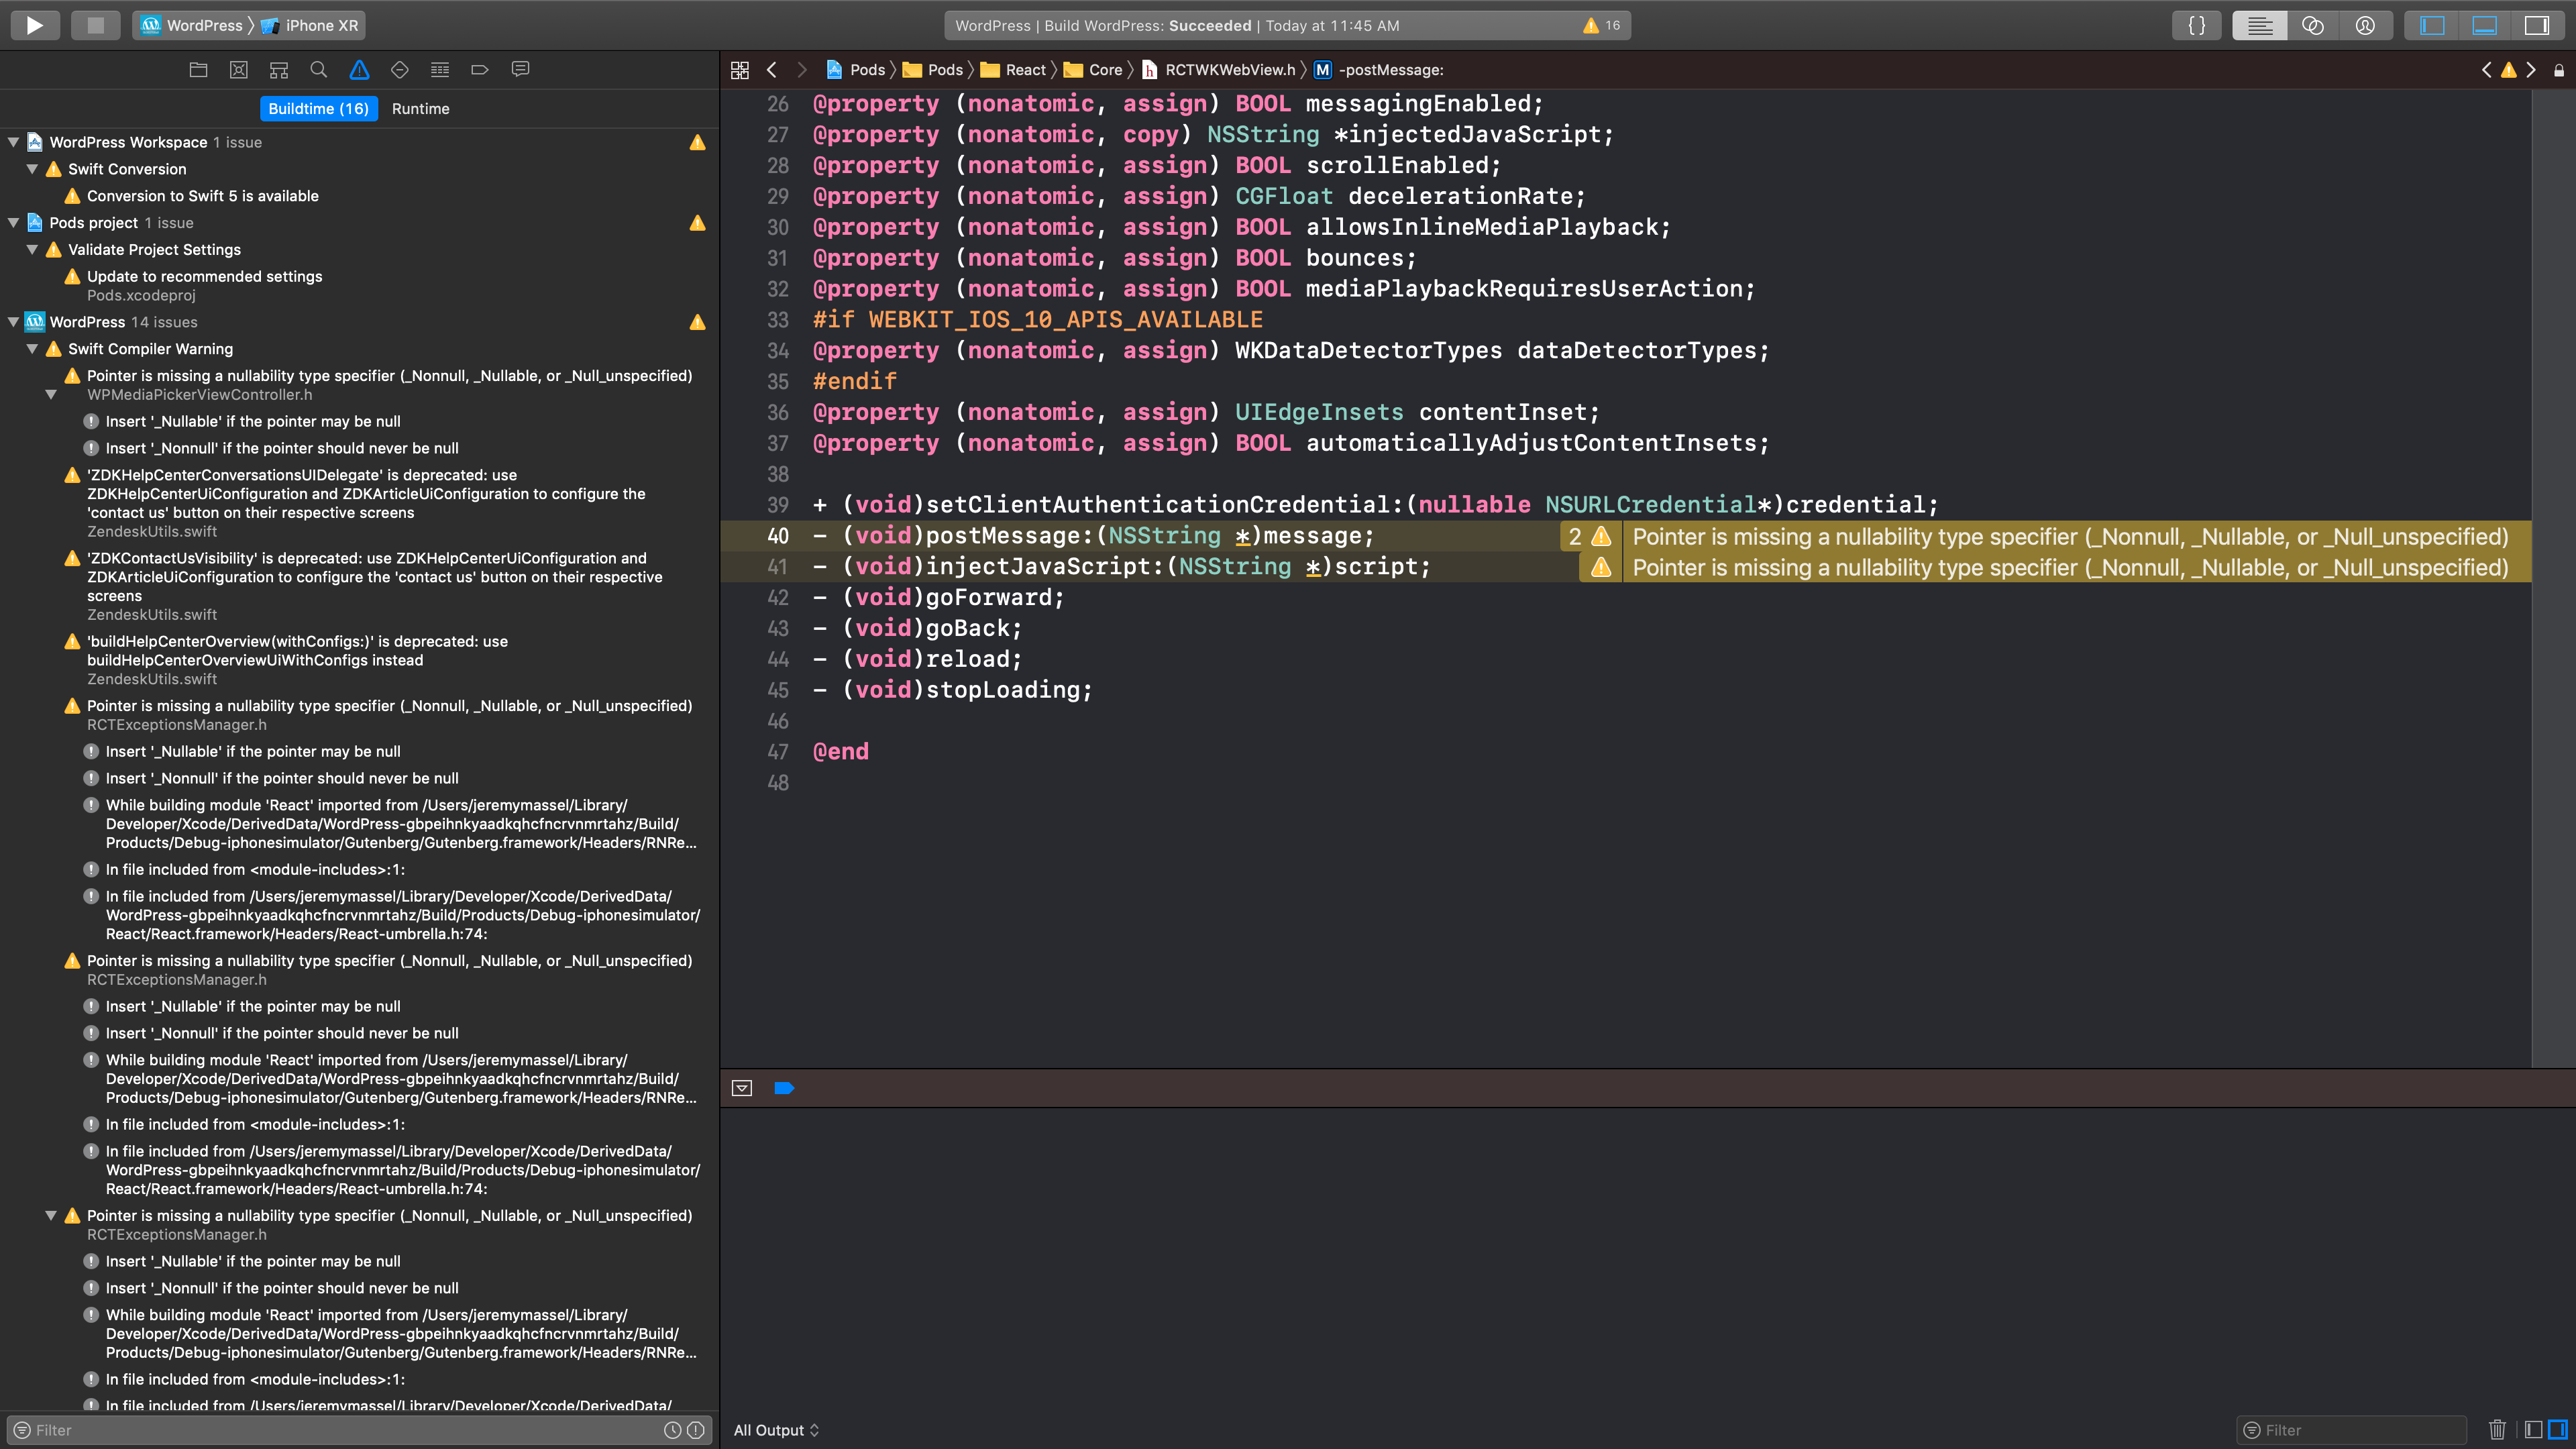This screenshot has height=1449, width=2576.
Task: Select the Issue navigator warning icon
Action: (x=359, y=69)
